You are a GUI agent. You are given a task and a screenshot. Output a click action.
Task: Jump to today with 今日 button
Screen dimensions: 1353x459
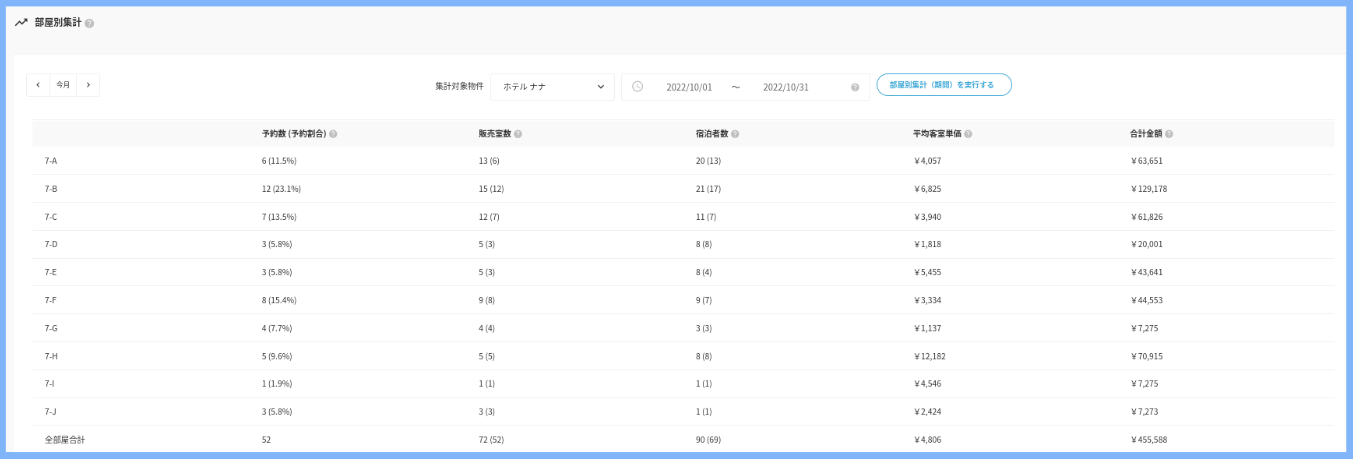[63, 85]
